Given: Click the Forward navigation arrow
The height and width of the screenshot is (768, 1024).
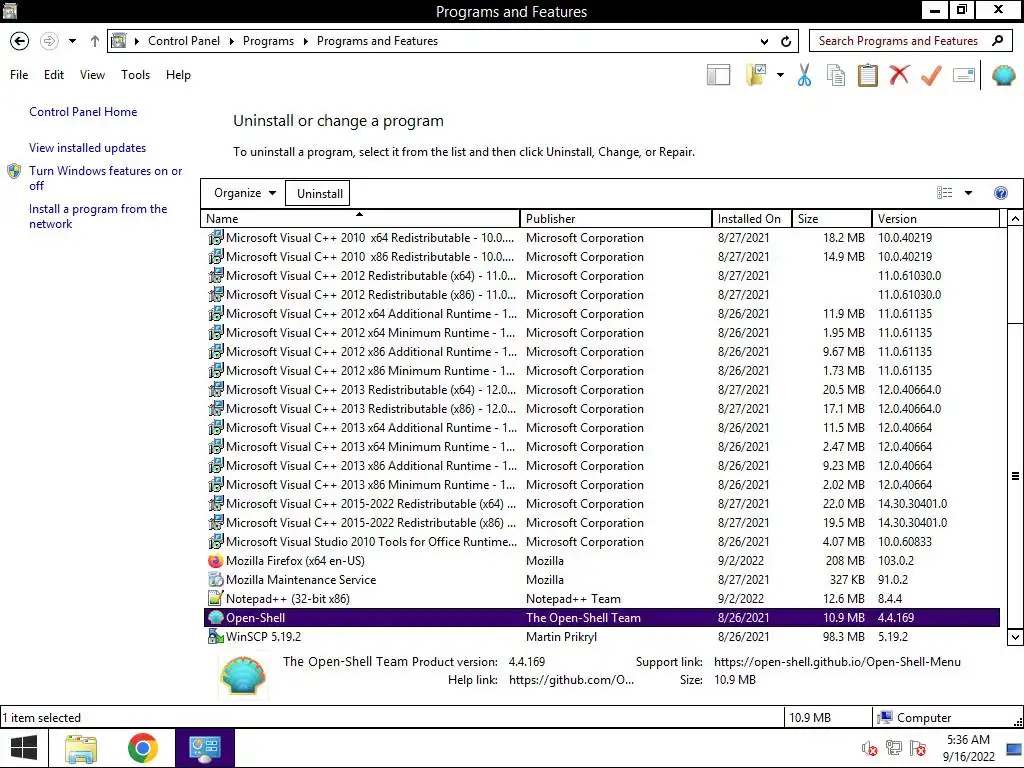Looking at the screenshot, I should pos(49,41).
